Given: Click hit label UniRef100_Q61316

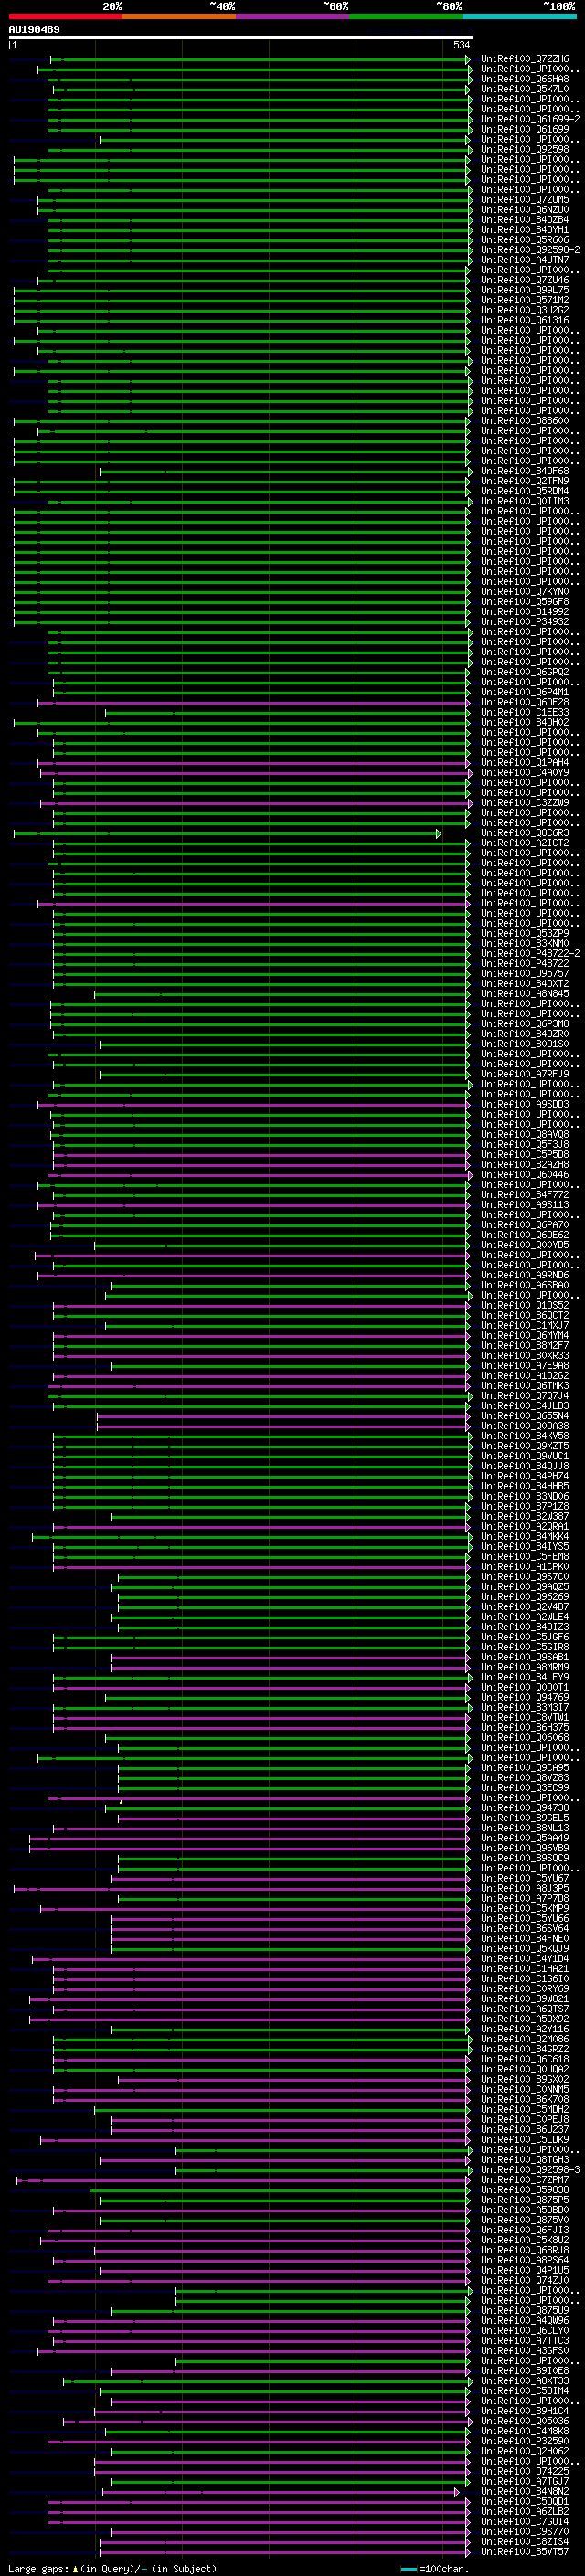Looking at the screenshot, I should click(524, 320).
